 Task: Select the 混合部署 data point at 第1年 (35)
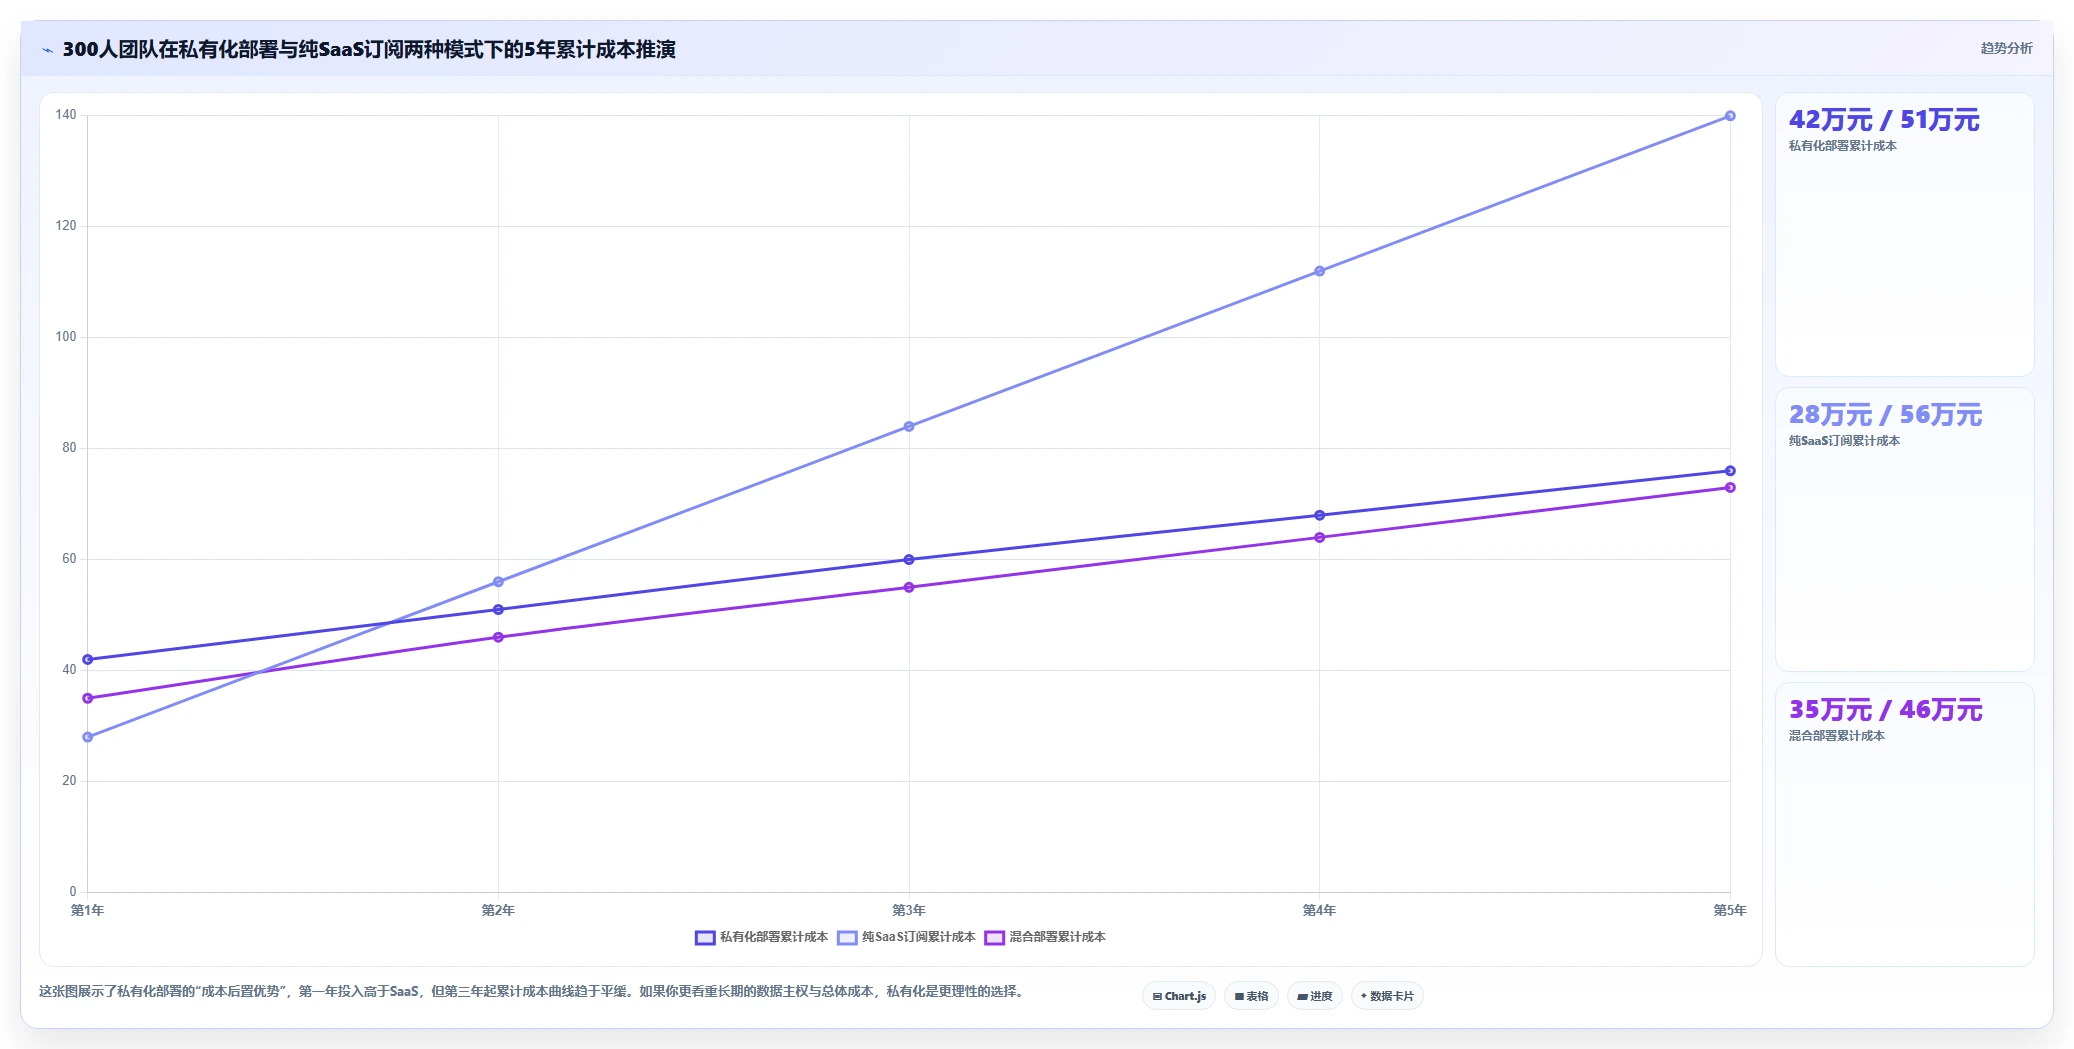pos(88,698)
